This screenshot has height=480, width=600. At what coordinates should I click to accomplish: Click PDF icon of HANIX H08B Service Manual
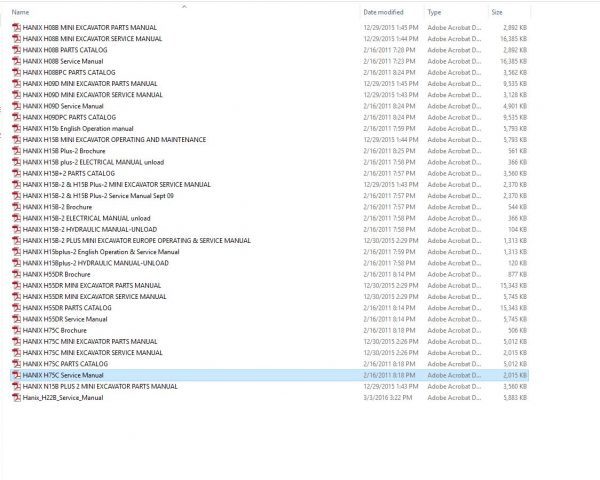point(16,61)
